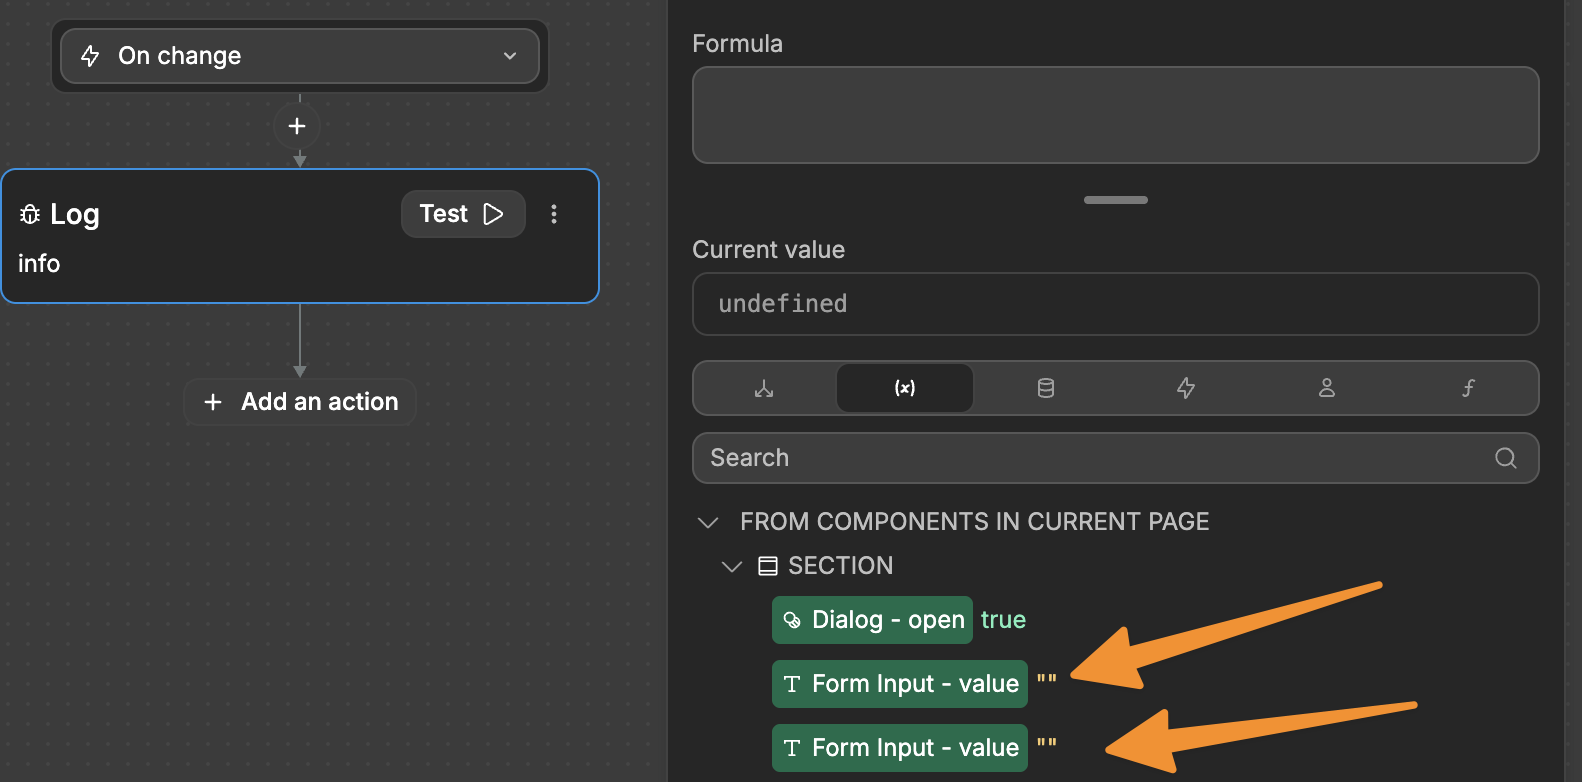This screenshot has height=782, width=1582.
Task: Open the database icon tab
Action: (1046, 388)
